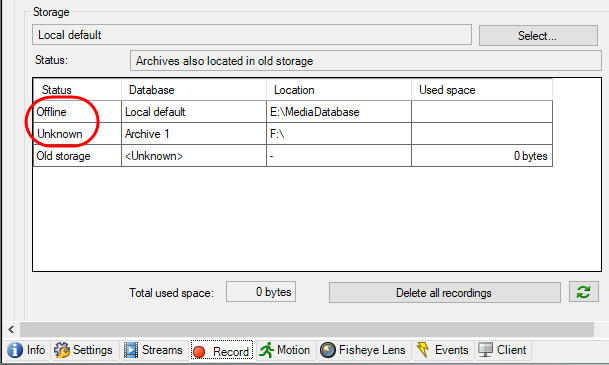Screen dimensions: 609x365
Task: Switch to the Settings tab
Action: [x=84, y=350]
